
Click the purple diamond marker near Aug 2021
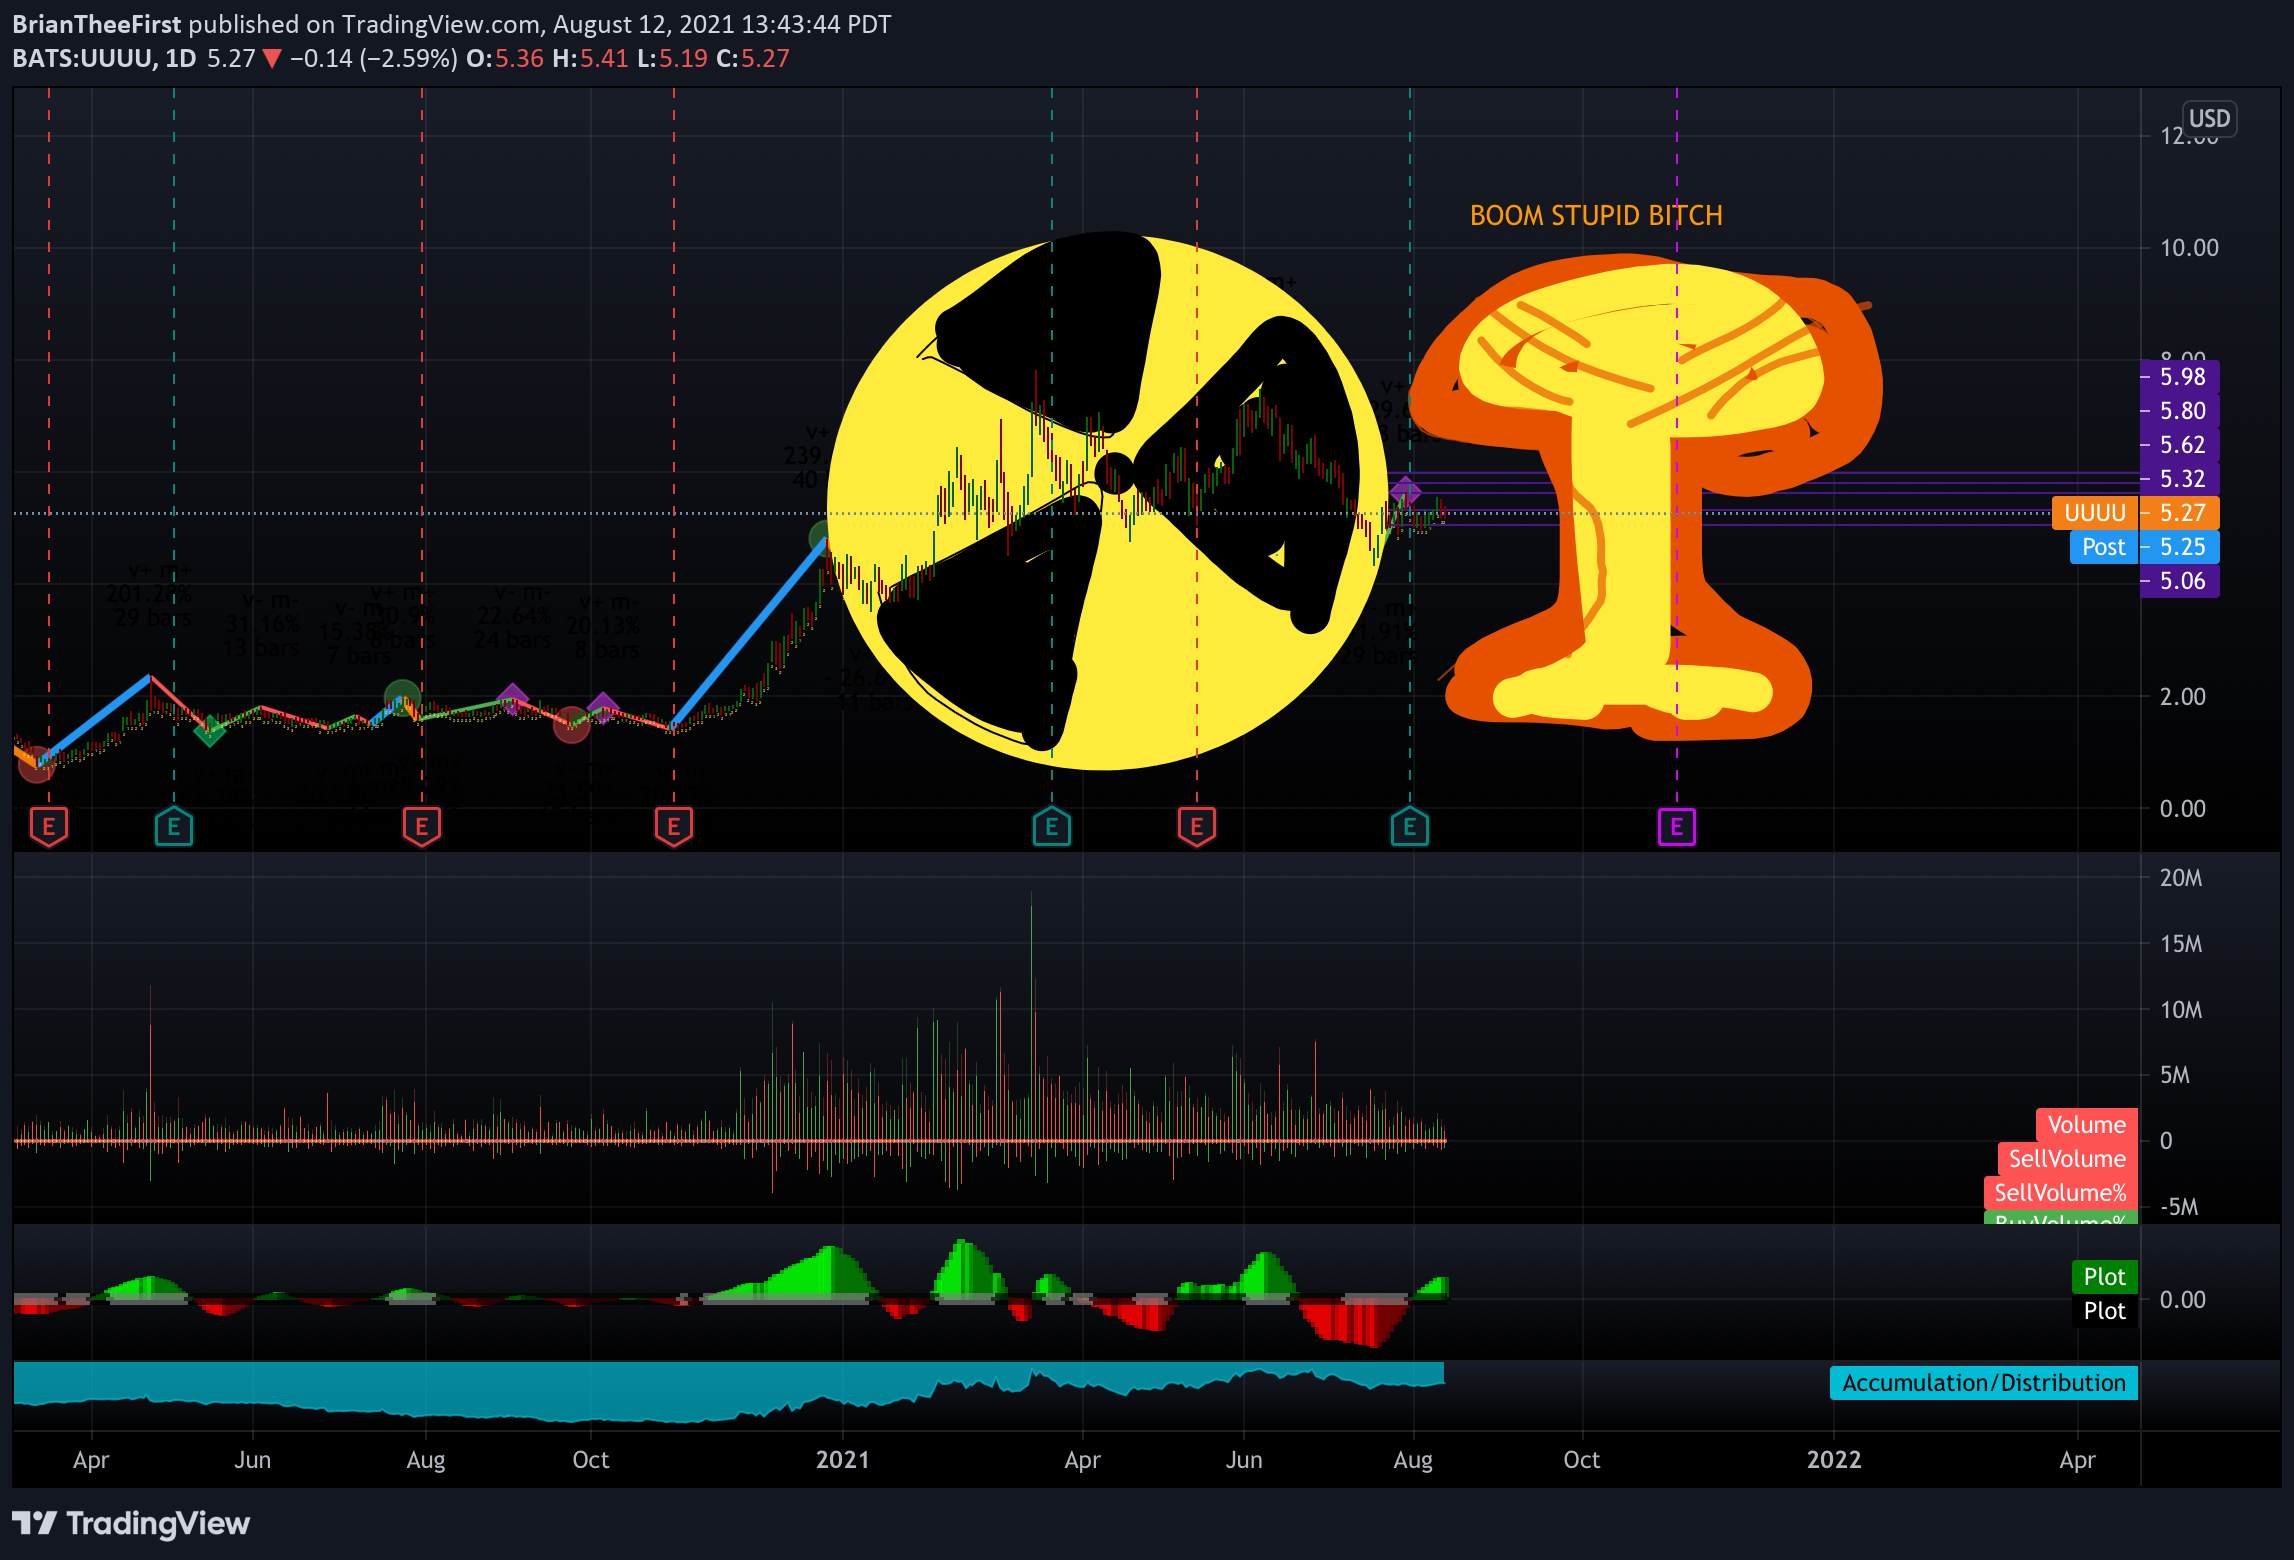click(x=1406, y=491)
